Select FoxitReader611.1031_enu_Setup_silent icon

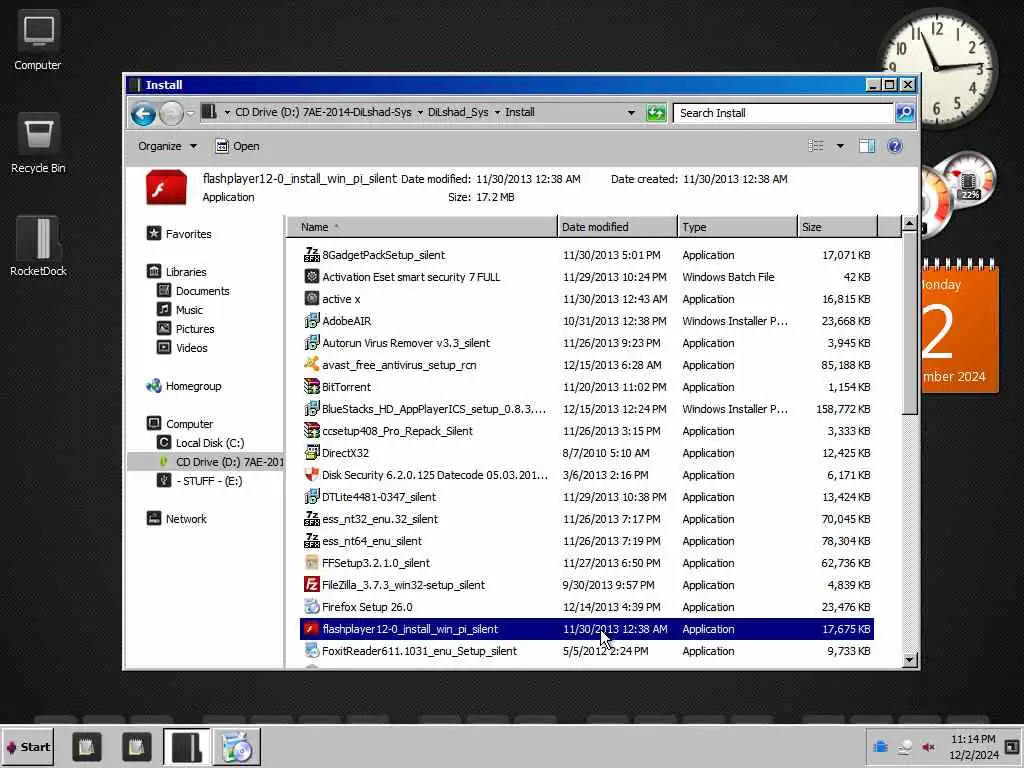point(312,650)
